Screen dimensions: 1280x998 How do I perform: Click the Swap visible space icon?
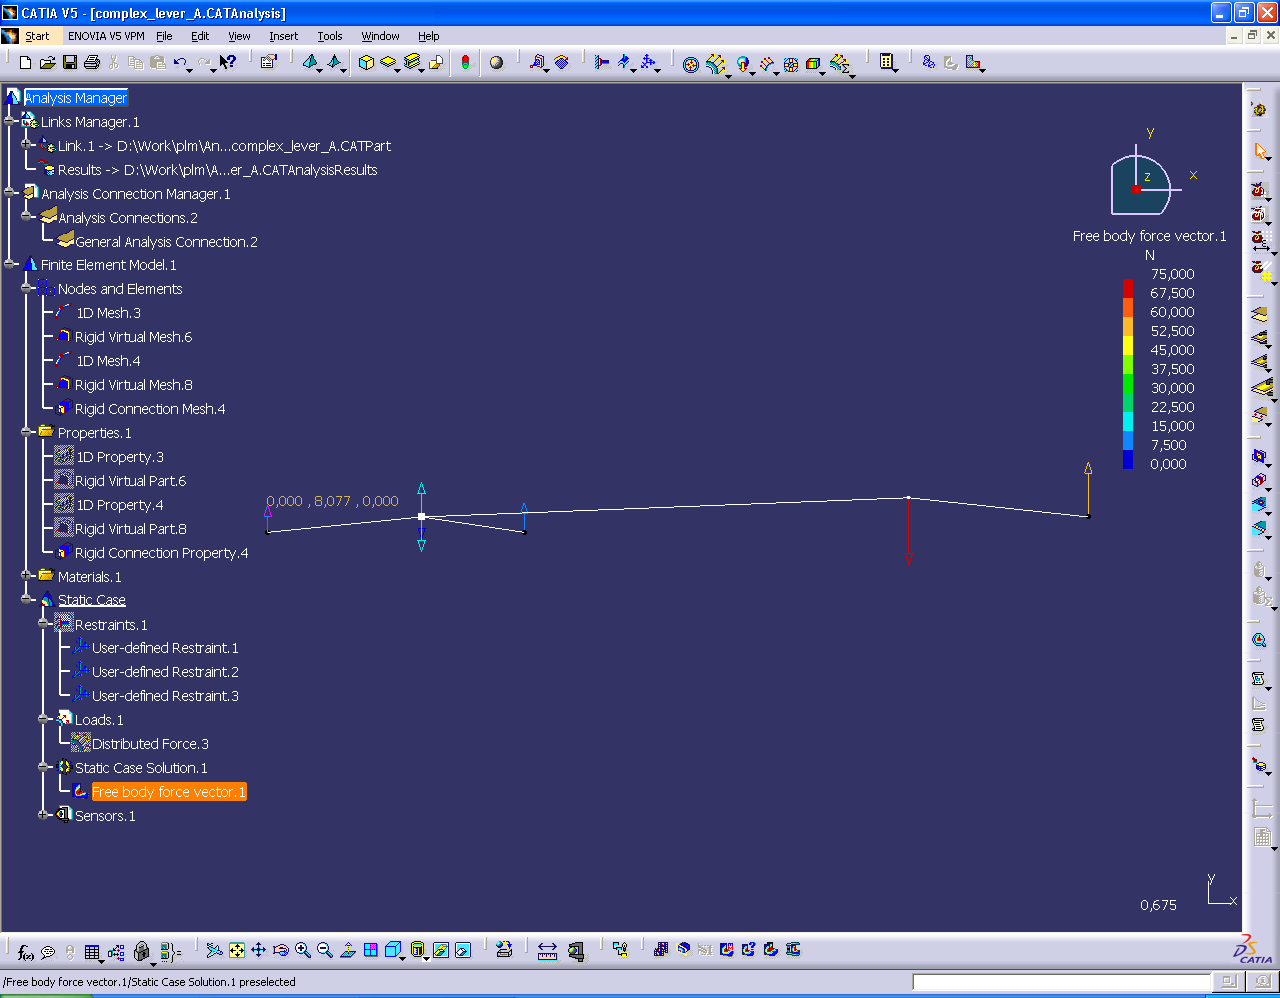[462, 950]
